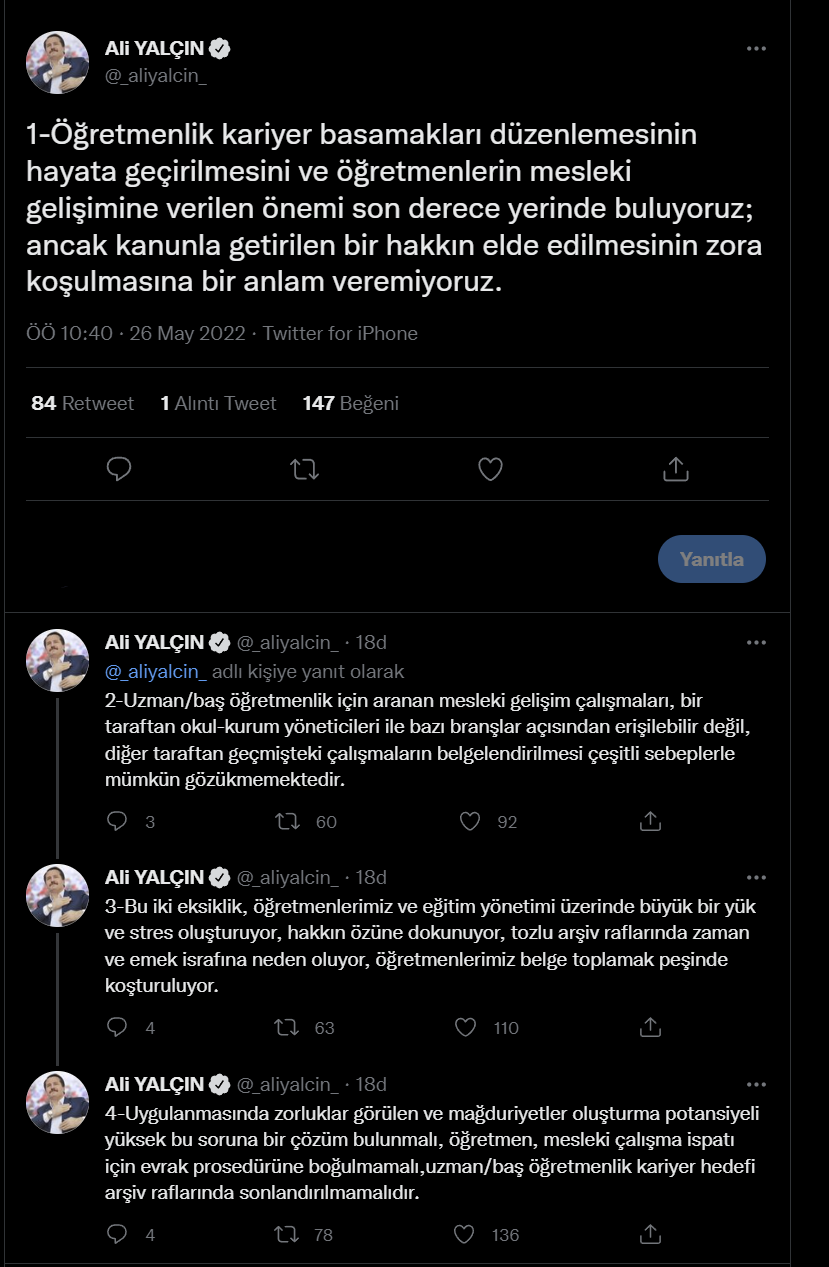Like the tweet with 92 likes
The image size is (829, 1267).
470,821
